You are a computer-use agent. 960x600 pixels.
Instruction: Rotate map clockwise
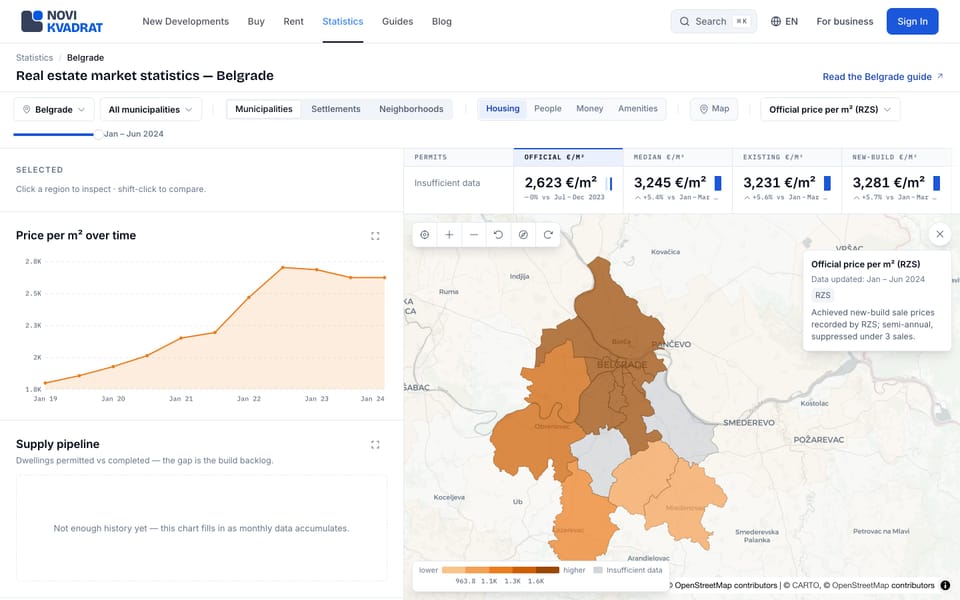(548, 234)
